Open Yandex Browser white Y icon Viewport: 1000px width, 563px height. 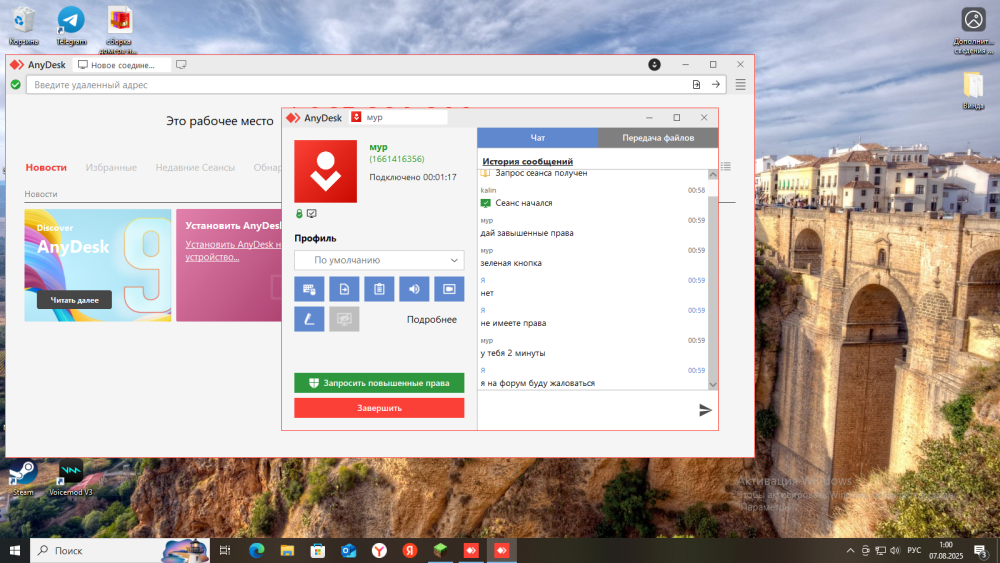coord(379,550)
